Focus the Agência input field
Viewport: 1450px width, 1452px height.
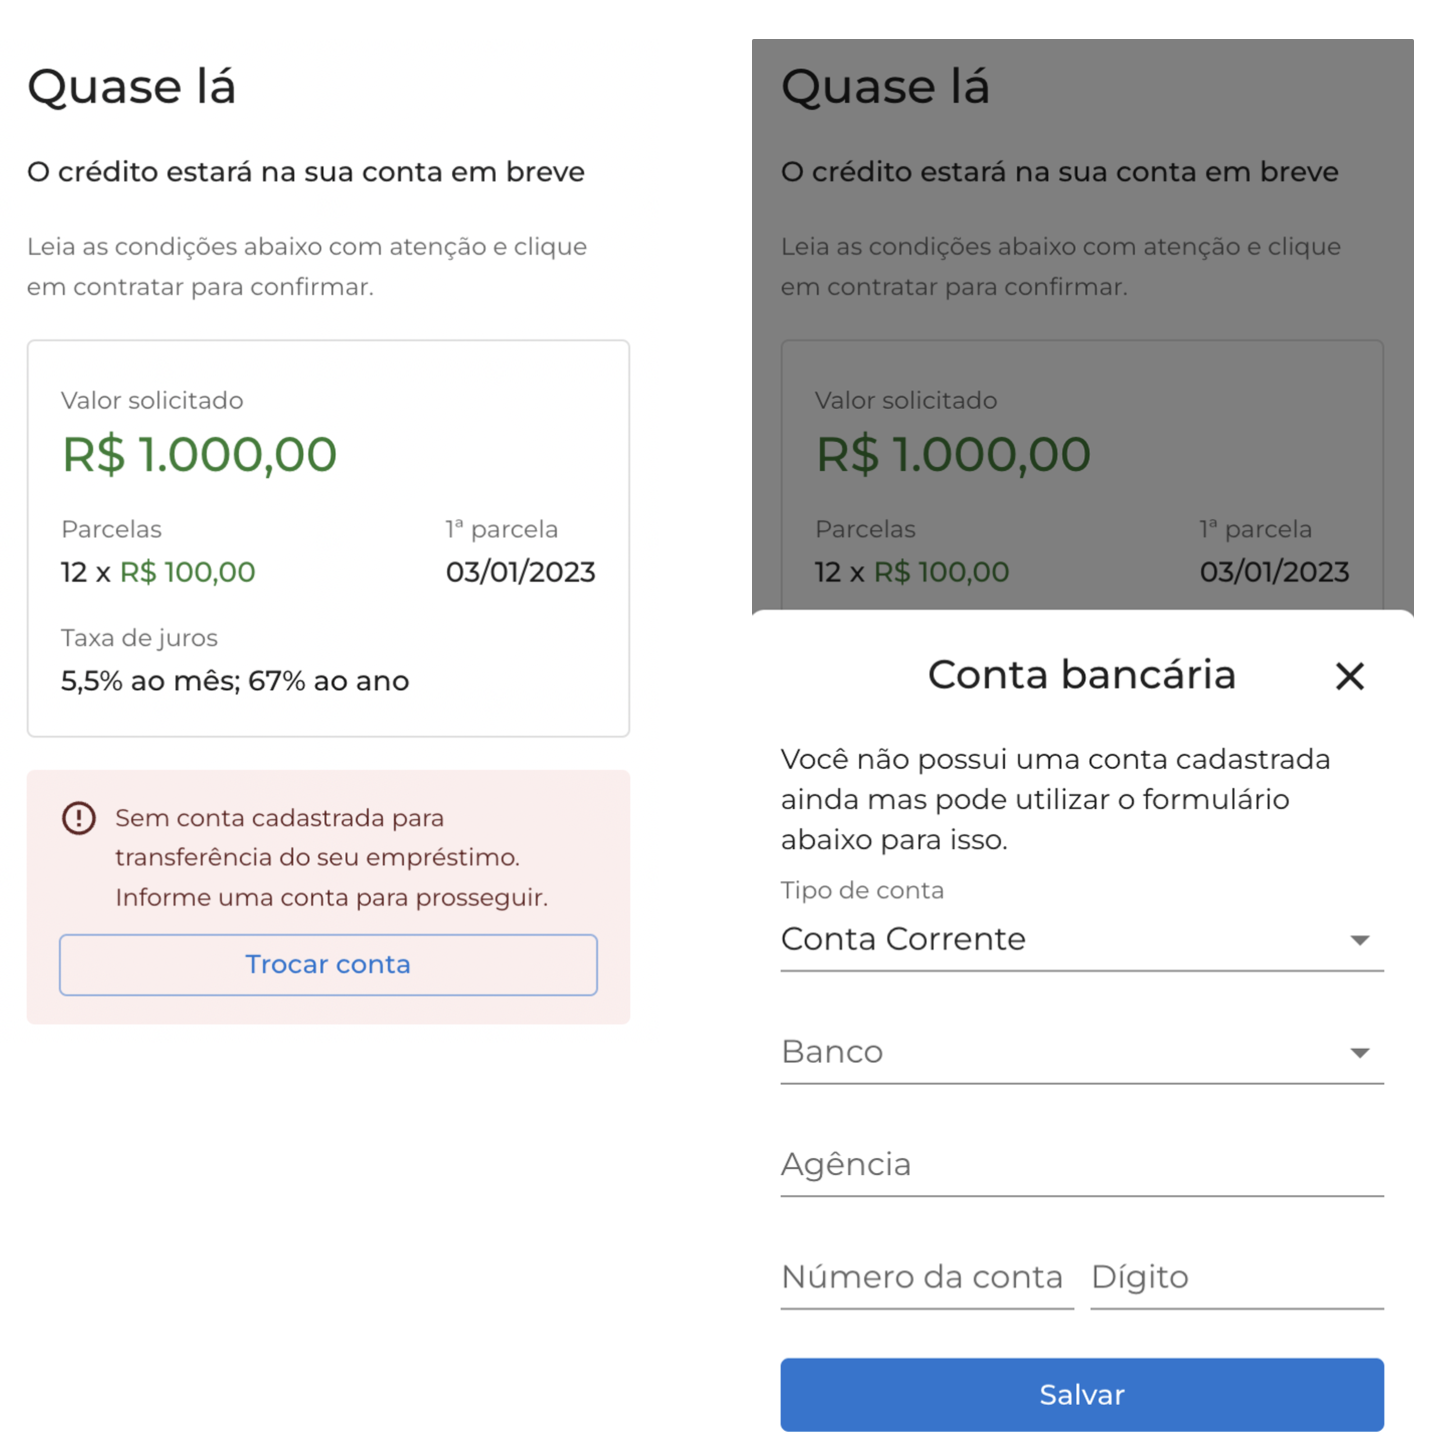pyautogui.click(x=1081, y=1165)
